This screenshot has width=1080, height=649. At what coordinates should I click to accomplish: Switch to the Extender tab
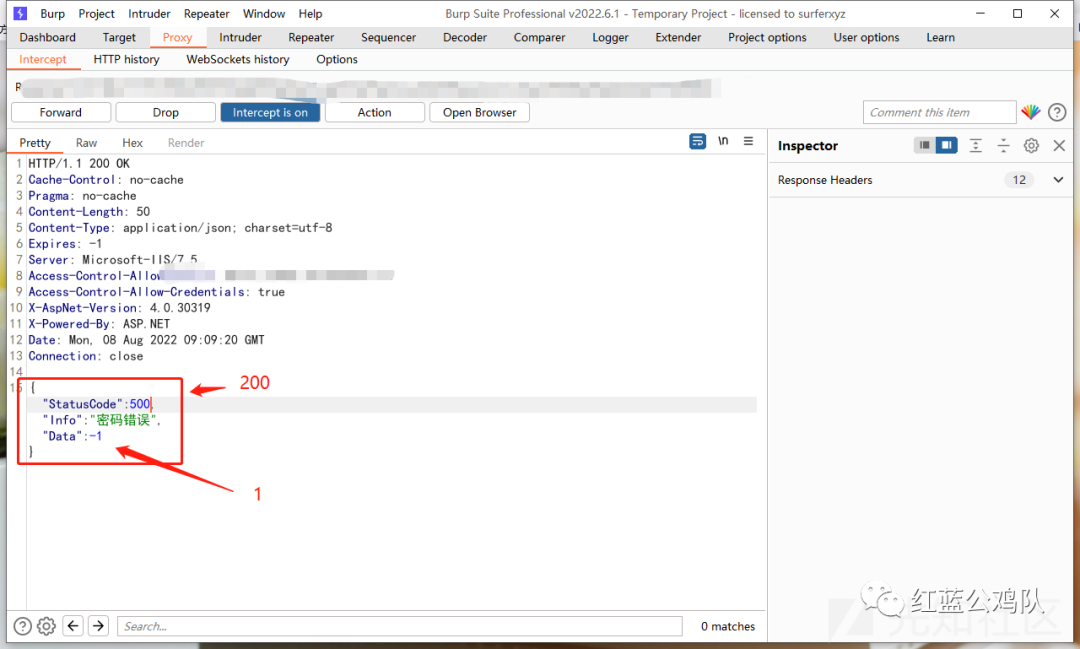pyautogui.click(x=678, y=37)
